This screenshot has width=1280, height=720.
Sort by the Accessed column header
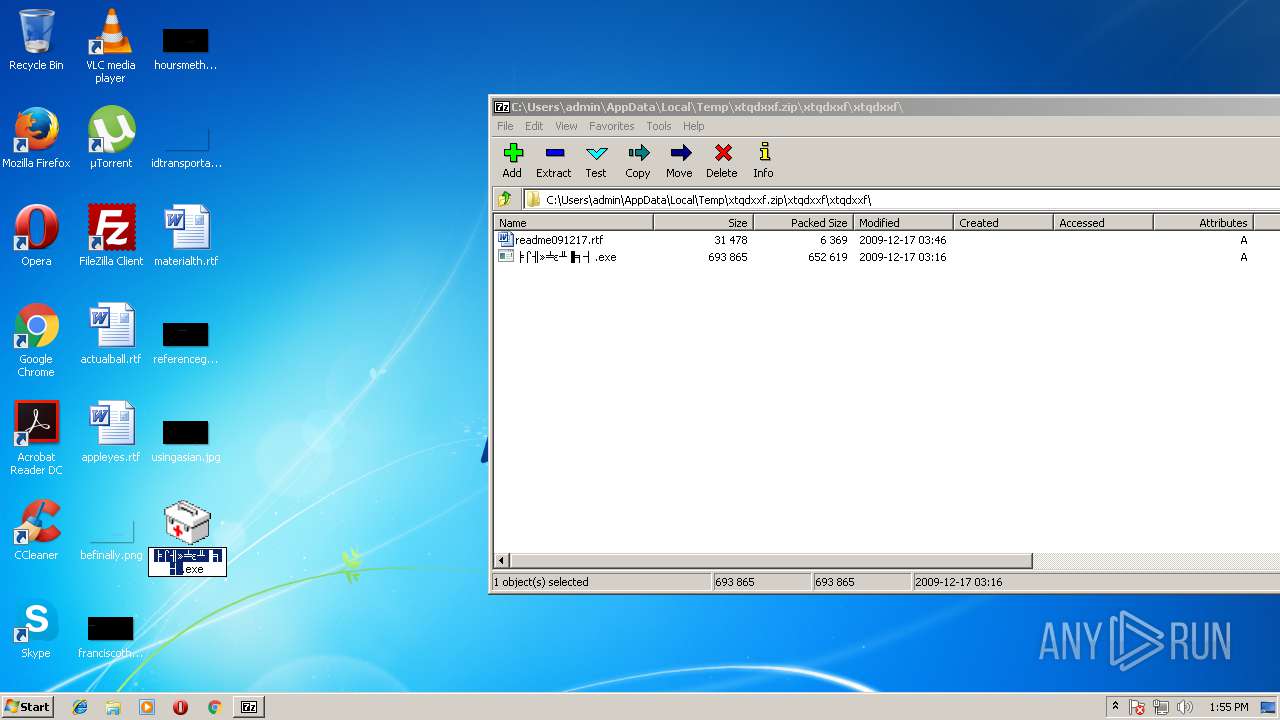point(1103,222)
